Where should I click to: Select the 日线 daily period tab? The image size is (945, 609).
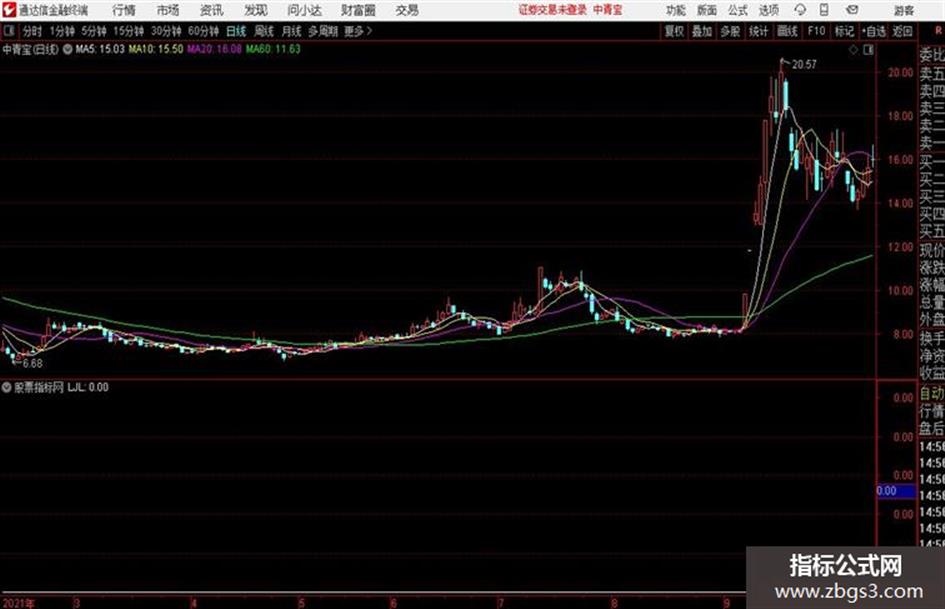pos(236,31)
